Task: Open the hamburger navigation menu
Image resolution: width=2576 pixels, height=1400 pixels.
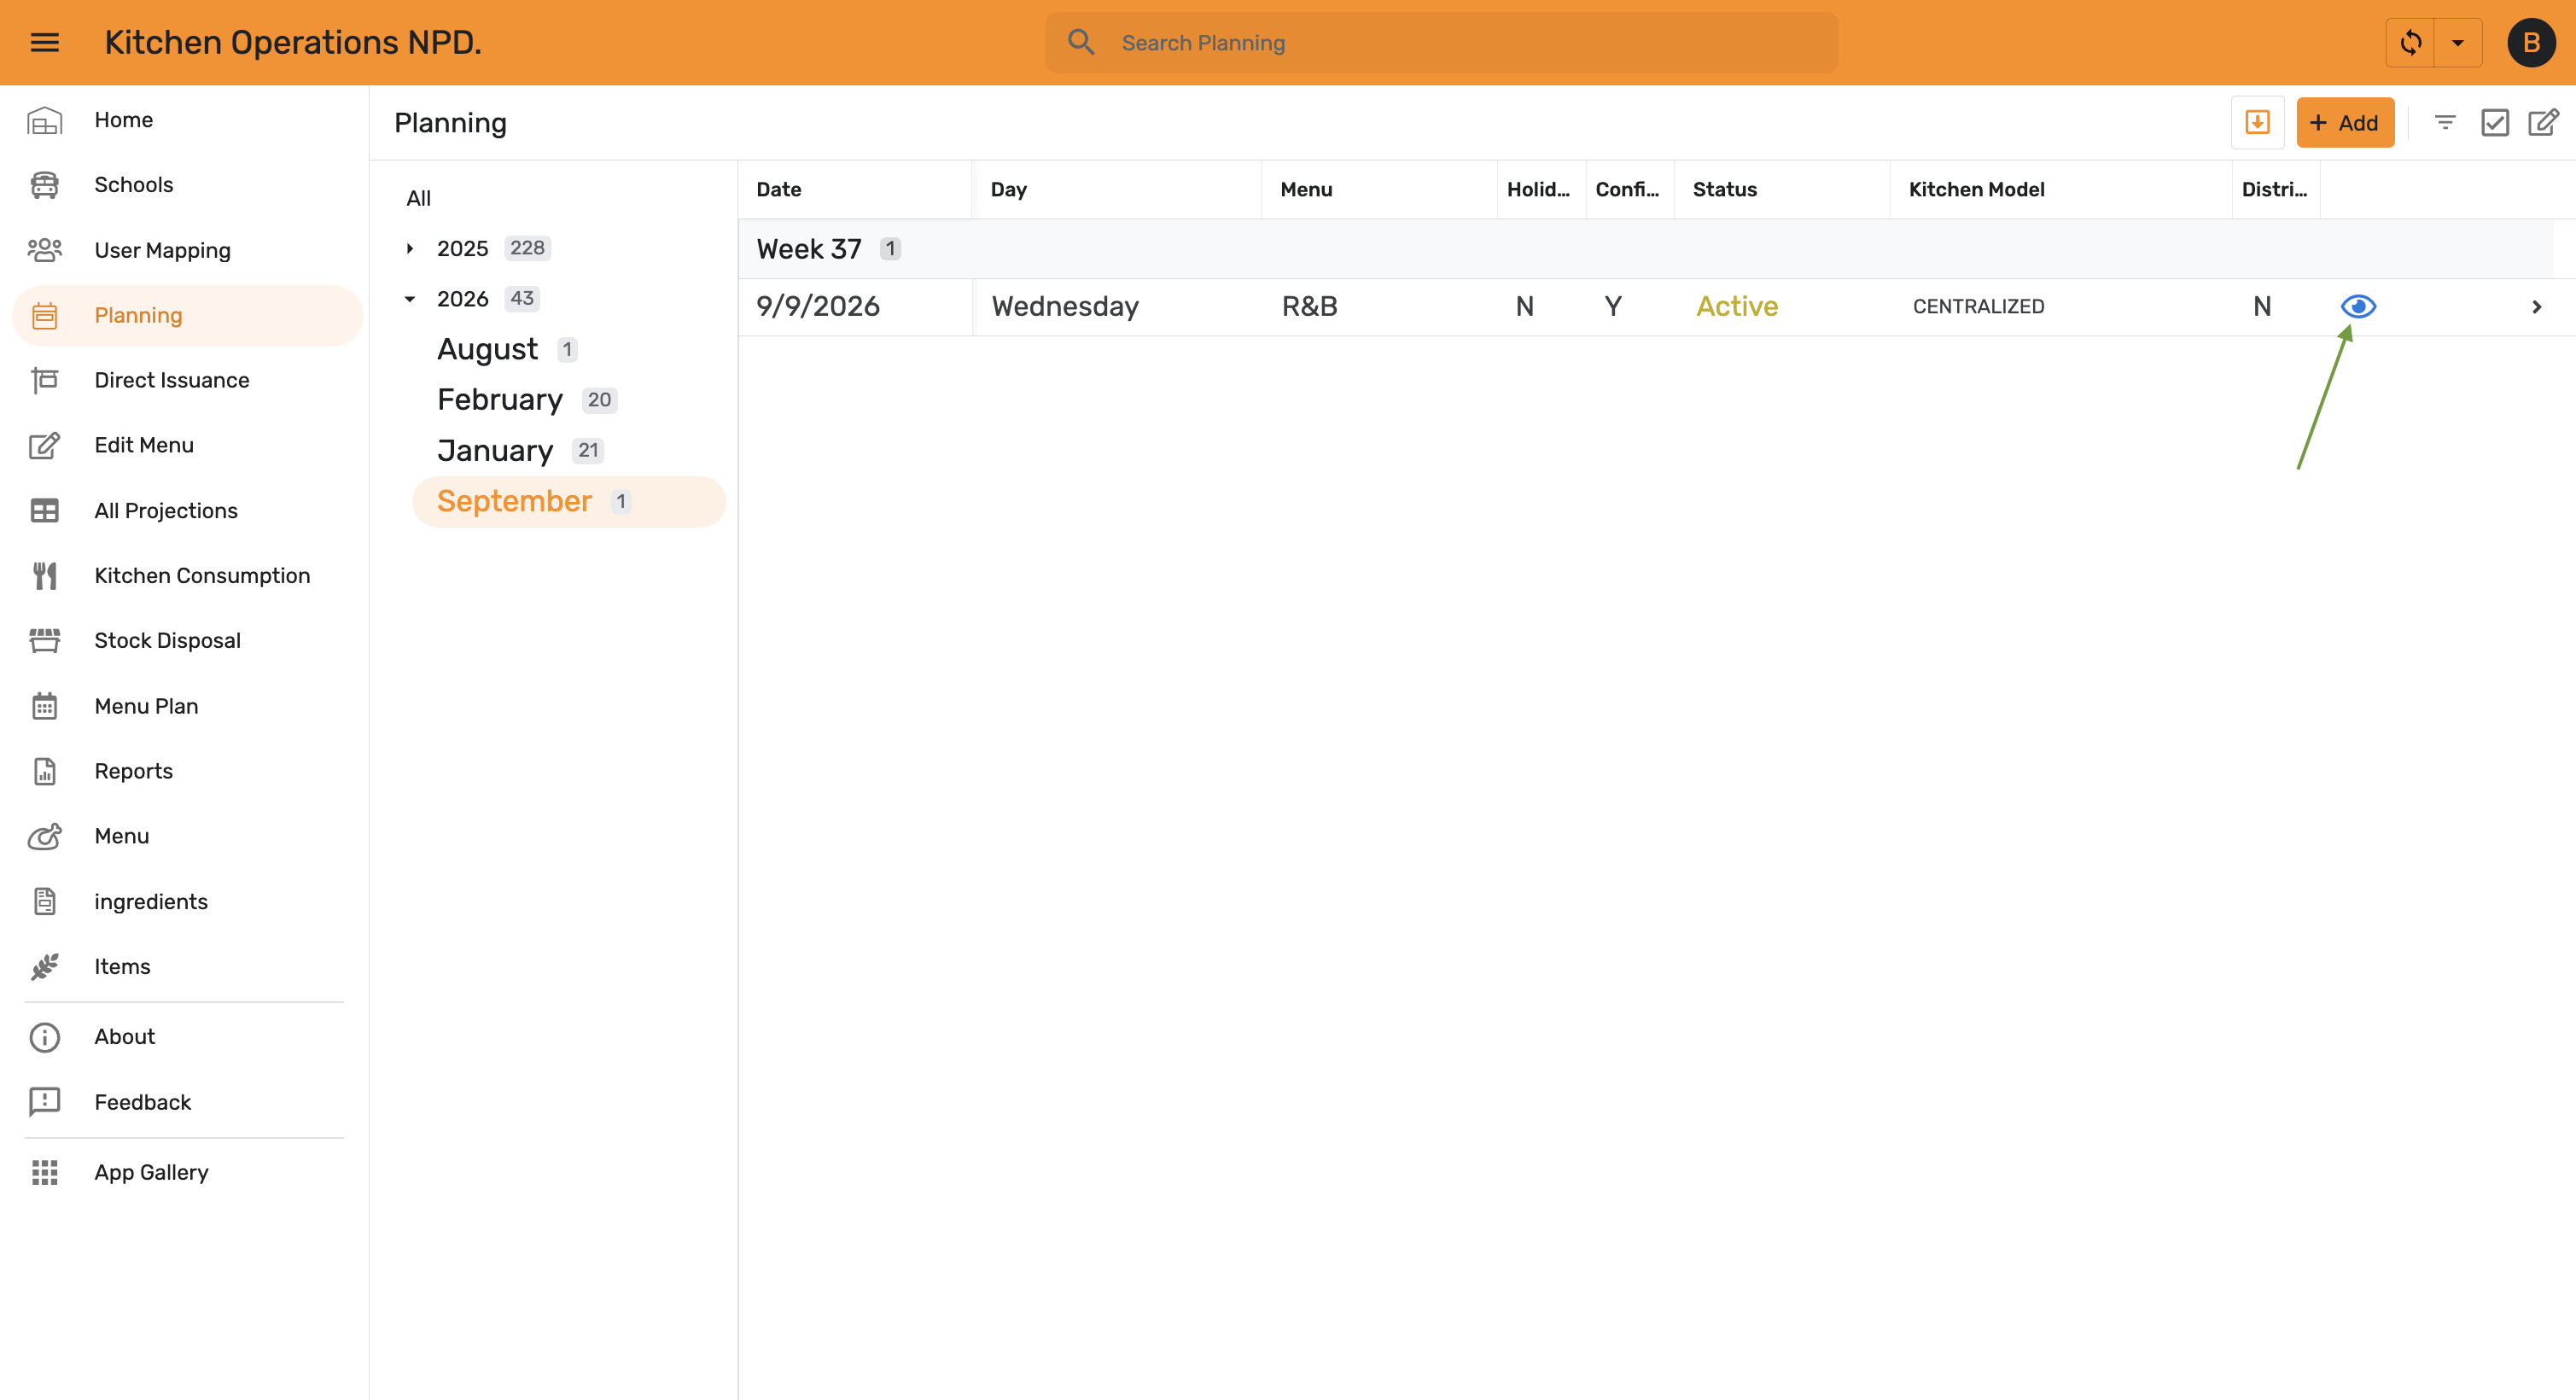Action: (45, 42)
